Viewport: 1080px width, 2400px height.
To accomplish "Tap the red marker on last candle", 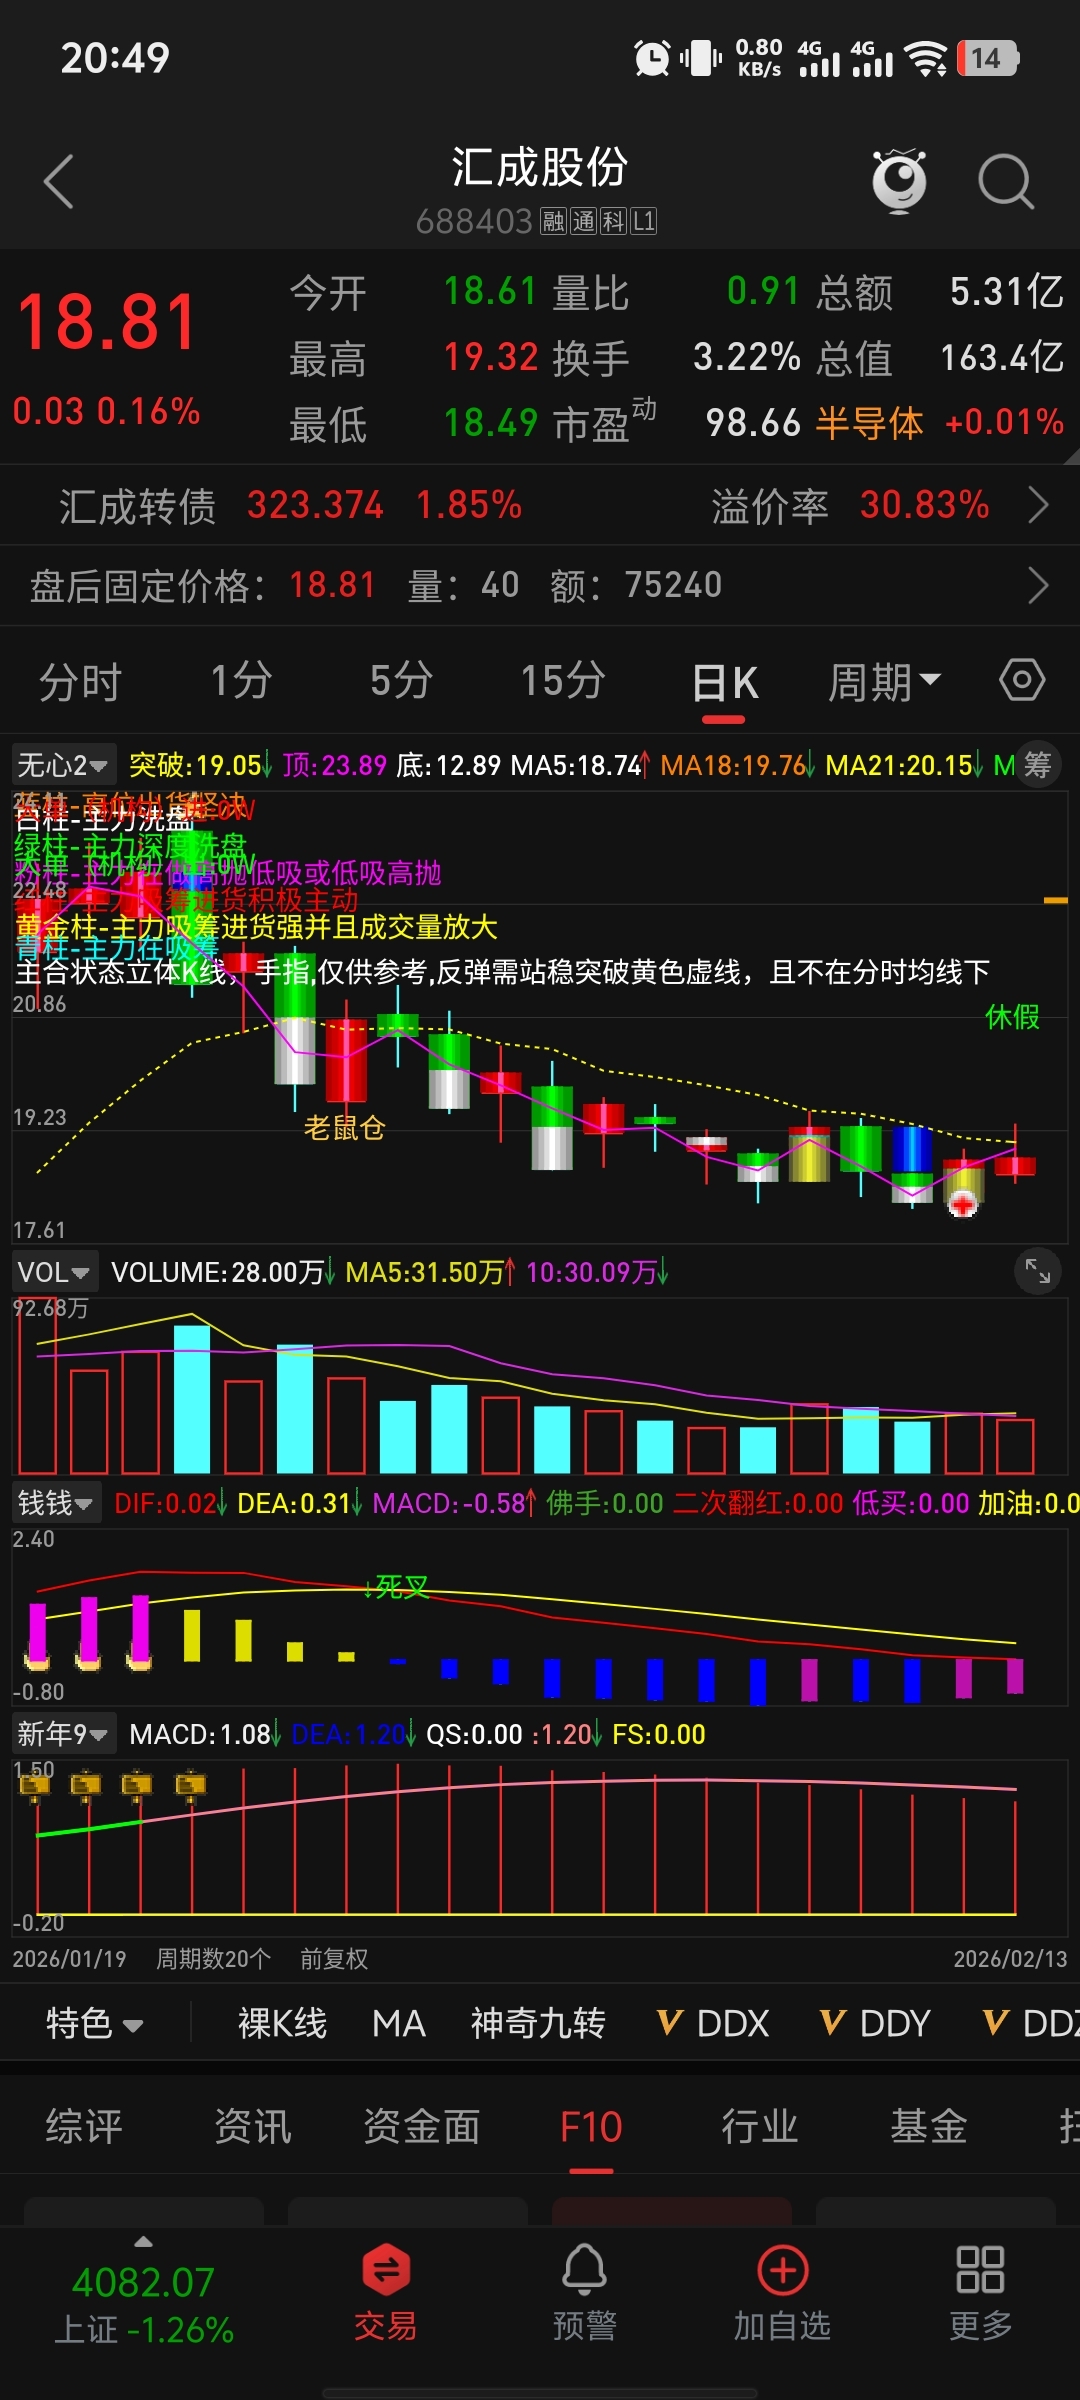I will pos(963,1205).
